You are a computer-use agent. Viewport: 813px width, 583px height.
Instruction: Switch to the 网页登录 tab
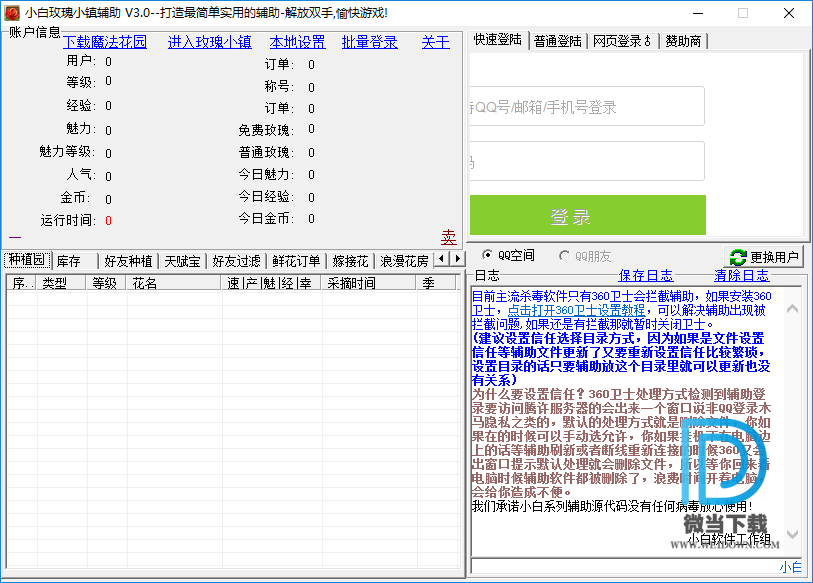click(622, 41)
